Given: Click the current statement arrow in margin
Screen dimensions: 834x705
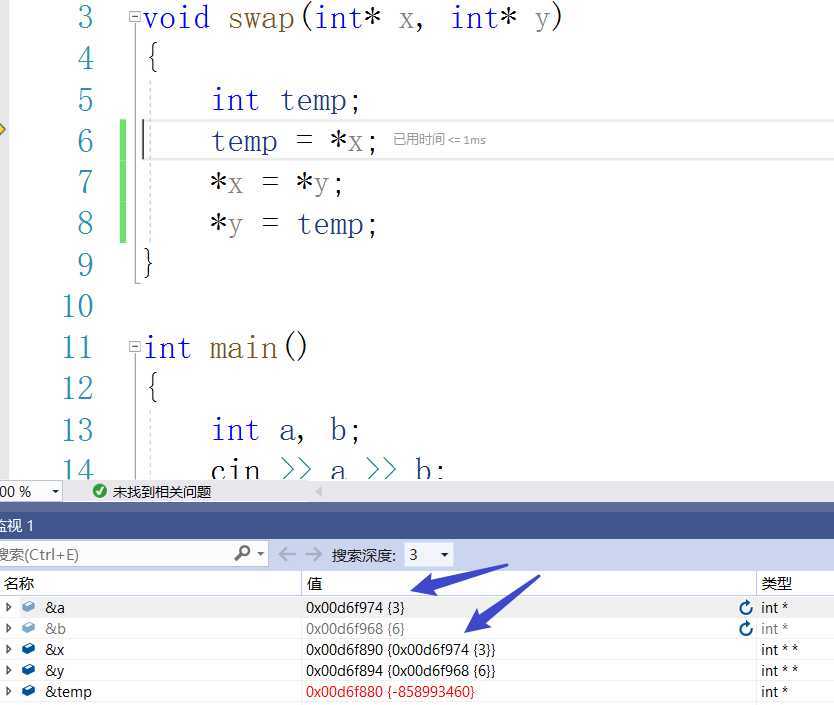Looking at the screenshot, I should [x=2, y=129].
